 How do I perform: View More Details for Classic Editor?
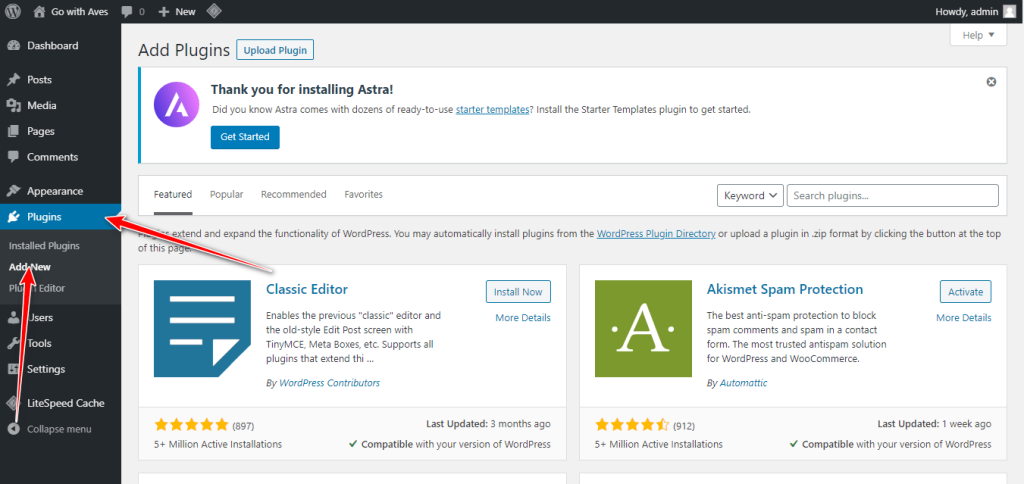pyautogui.click(x=523, y=318)
